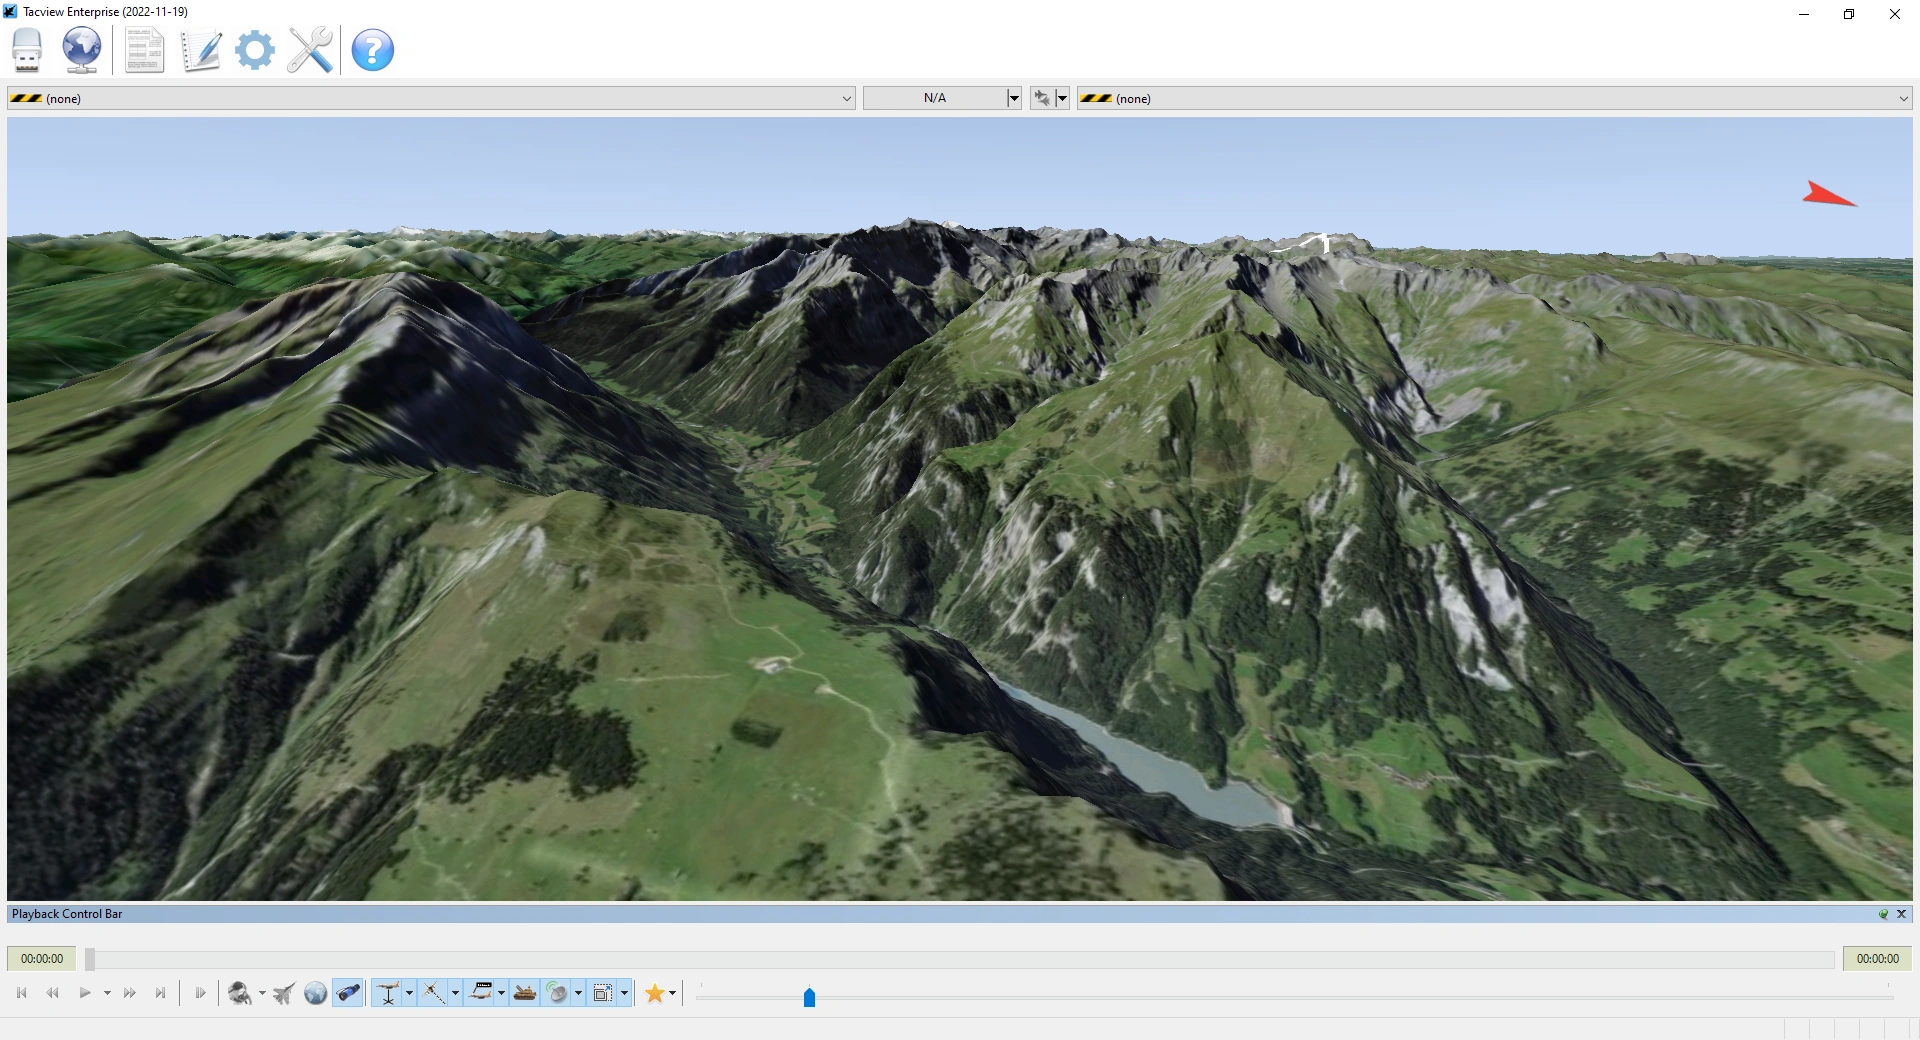This screenshot has width=1920, height=1040.
Task: Toggle the dashed square overlay button
Action: [603, 993]
